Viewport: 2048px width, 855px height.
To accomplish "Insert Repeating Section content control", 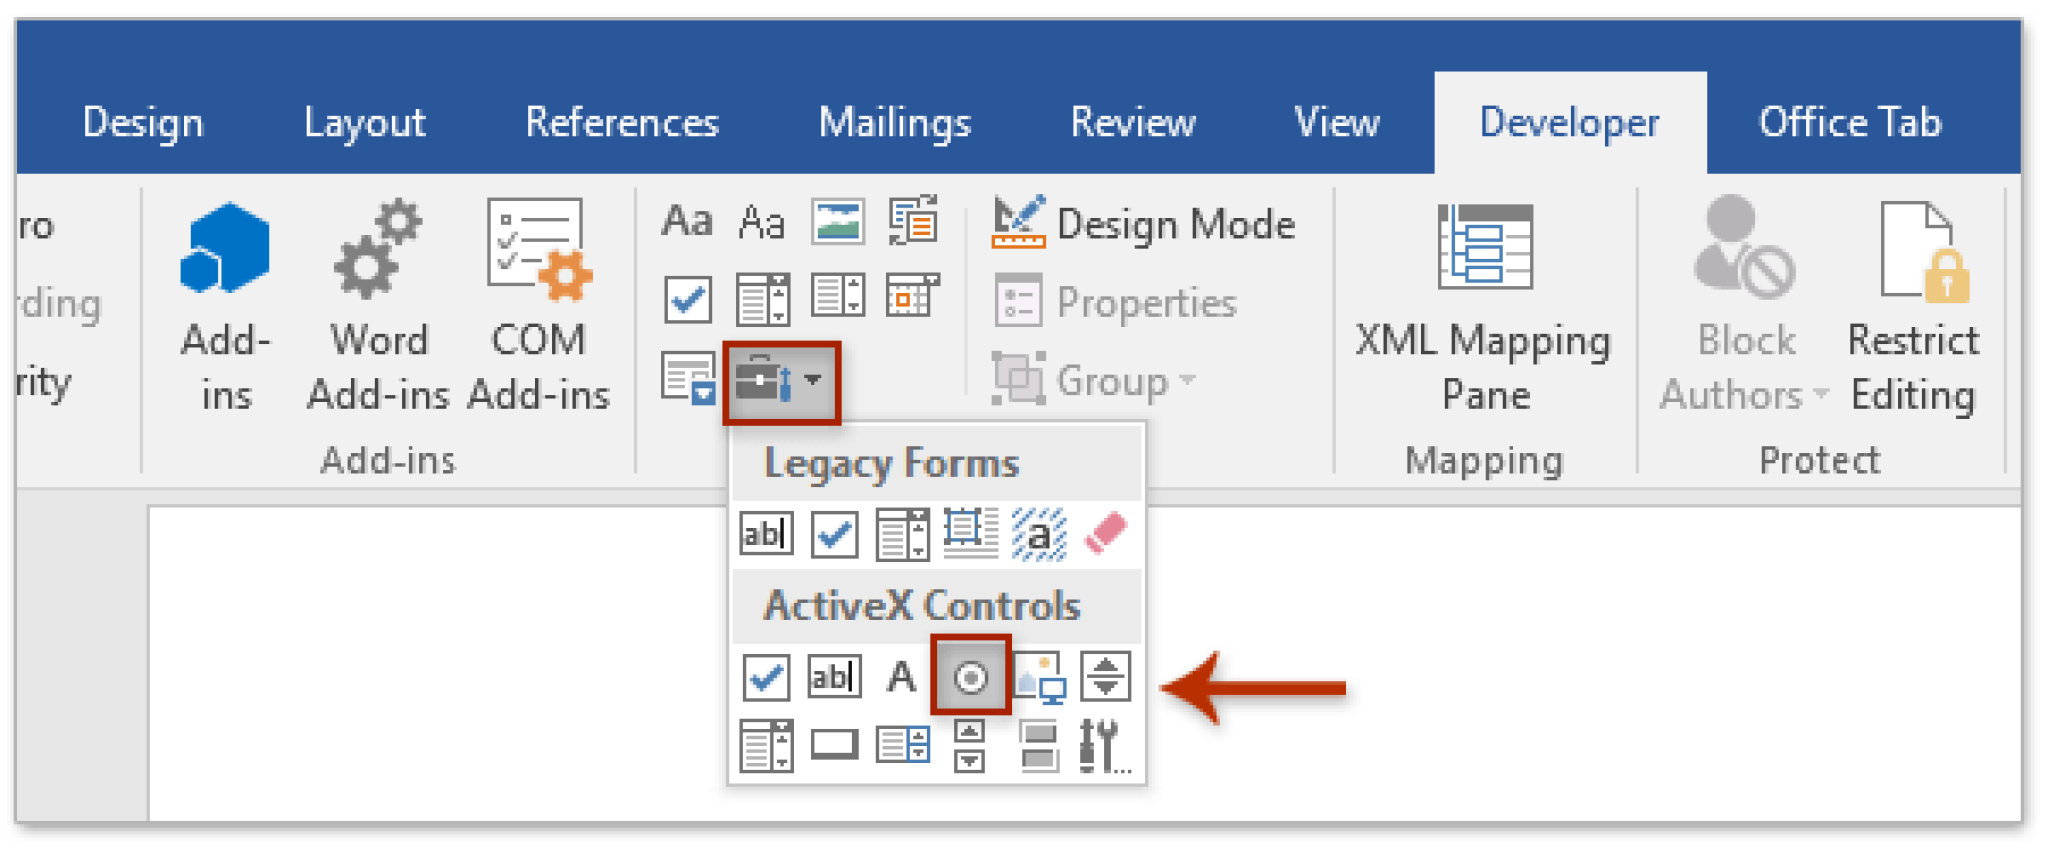I will [x=689, y=378].
